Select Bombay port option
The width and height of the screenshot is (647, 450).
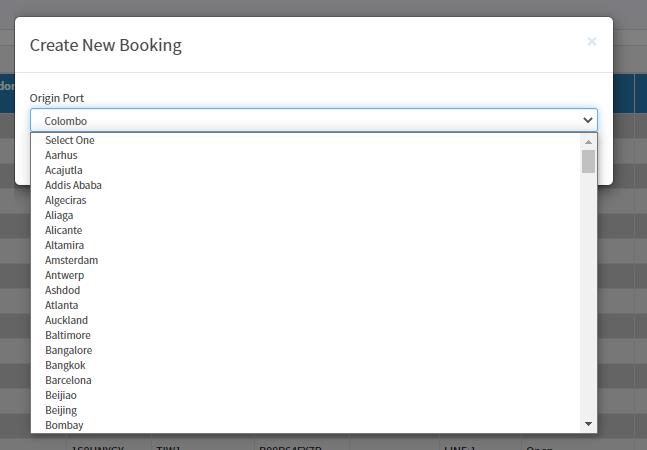(306, 425)
